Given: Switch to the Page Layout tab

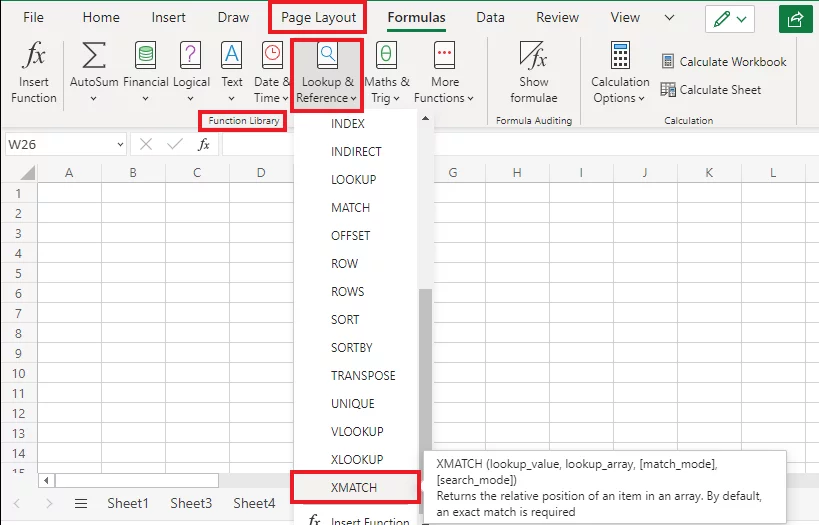Looking at the screenshot, I should pos(318,17).
